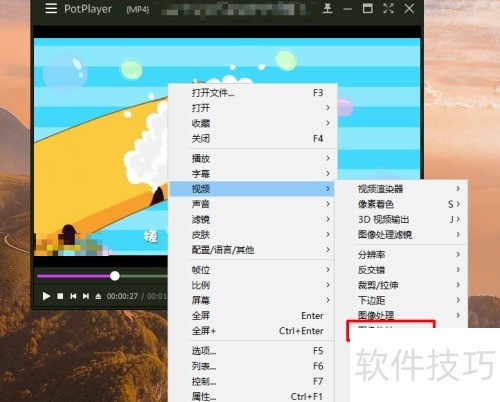Click the (MP4) format label
The height and width of the screenshot is (402, 500).
pos(138,9)
